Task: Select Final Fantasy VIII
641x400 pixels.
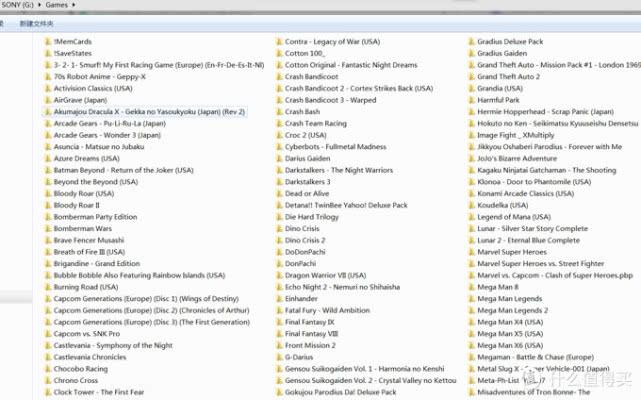Action: coord(312,334)
